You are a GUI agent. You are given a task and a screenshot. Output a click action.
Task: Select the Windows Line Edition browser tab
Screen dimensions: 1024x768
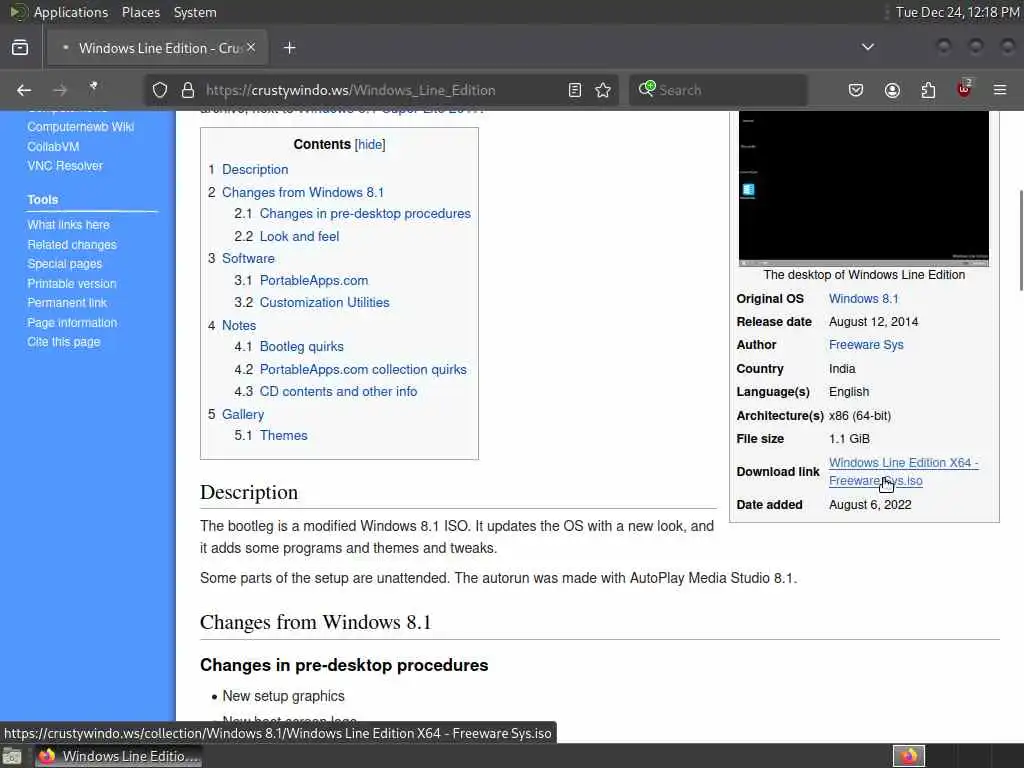(x=157, y=48)
